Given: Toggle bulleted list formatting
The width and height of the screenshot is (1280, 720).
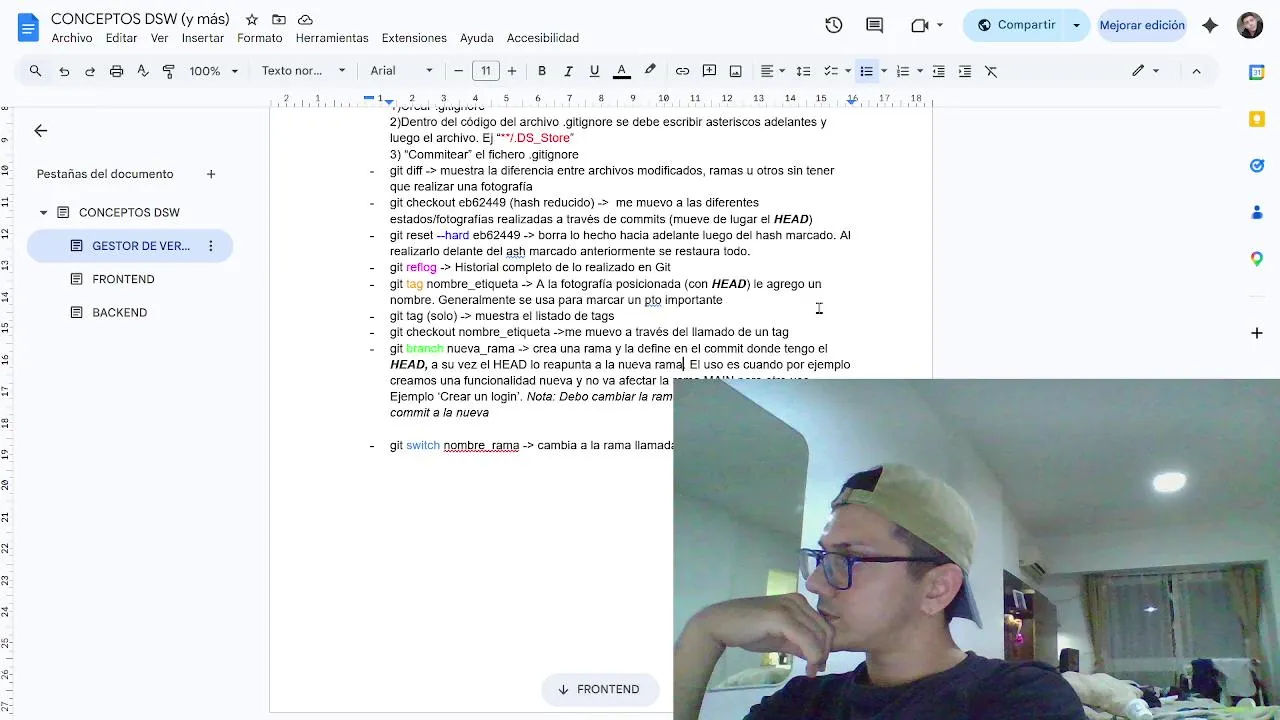Looking at the screenshot, I should (866, 71).
